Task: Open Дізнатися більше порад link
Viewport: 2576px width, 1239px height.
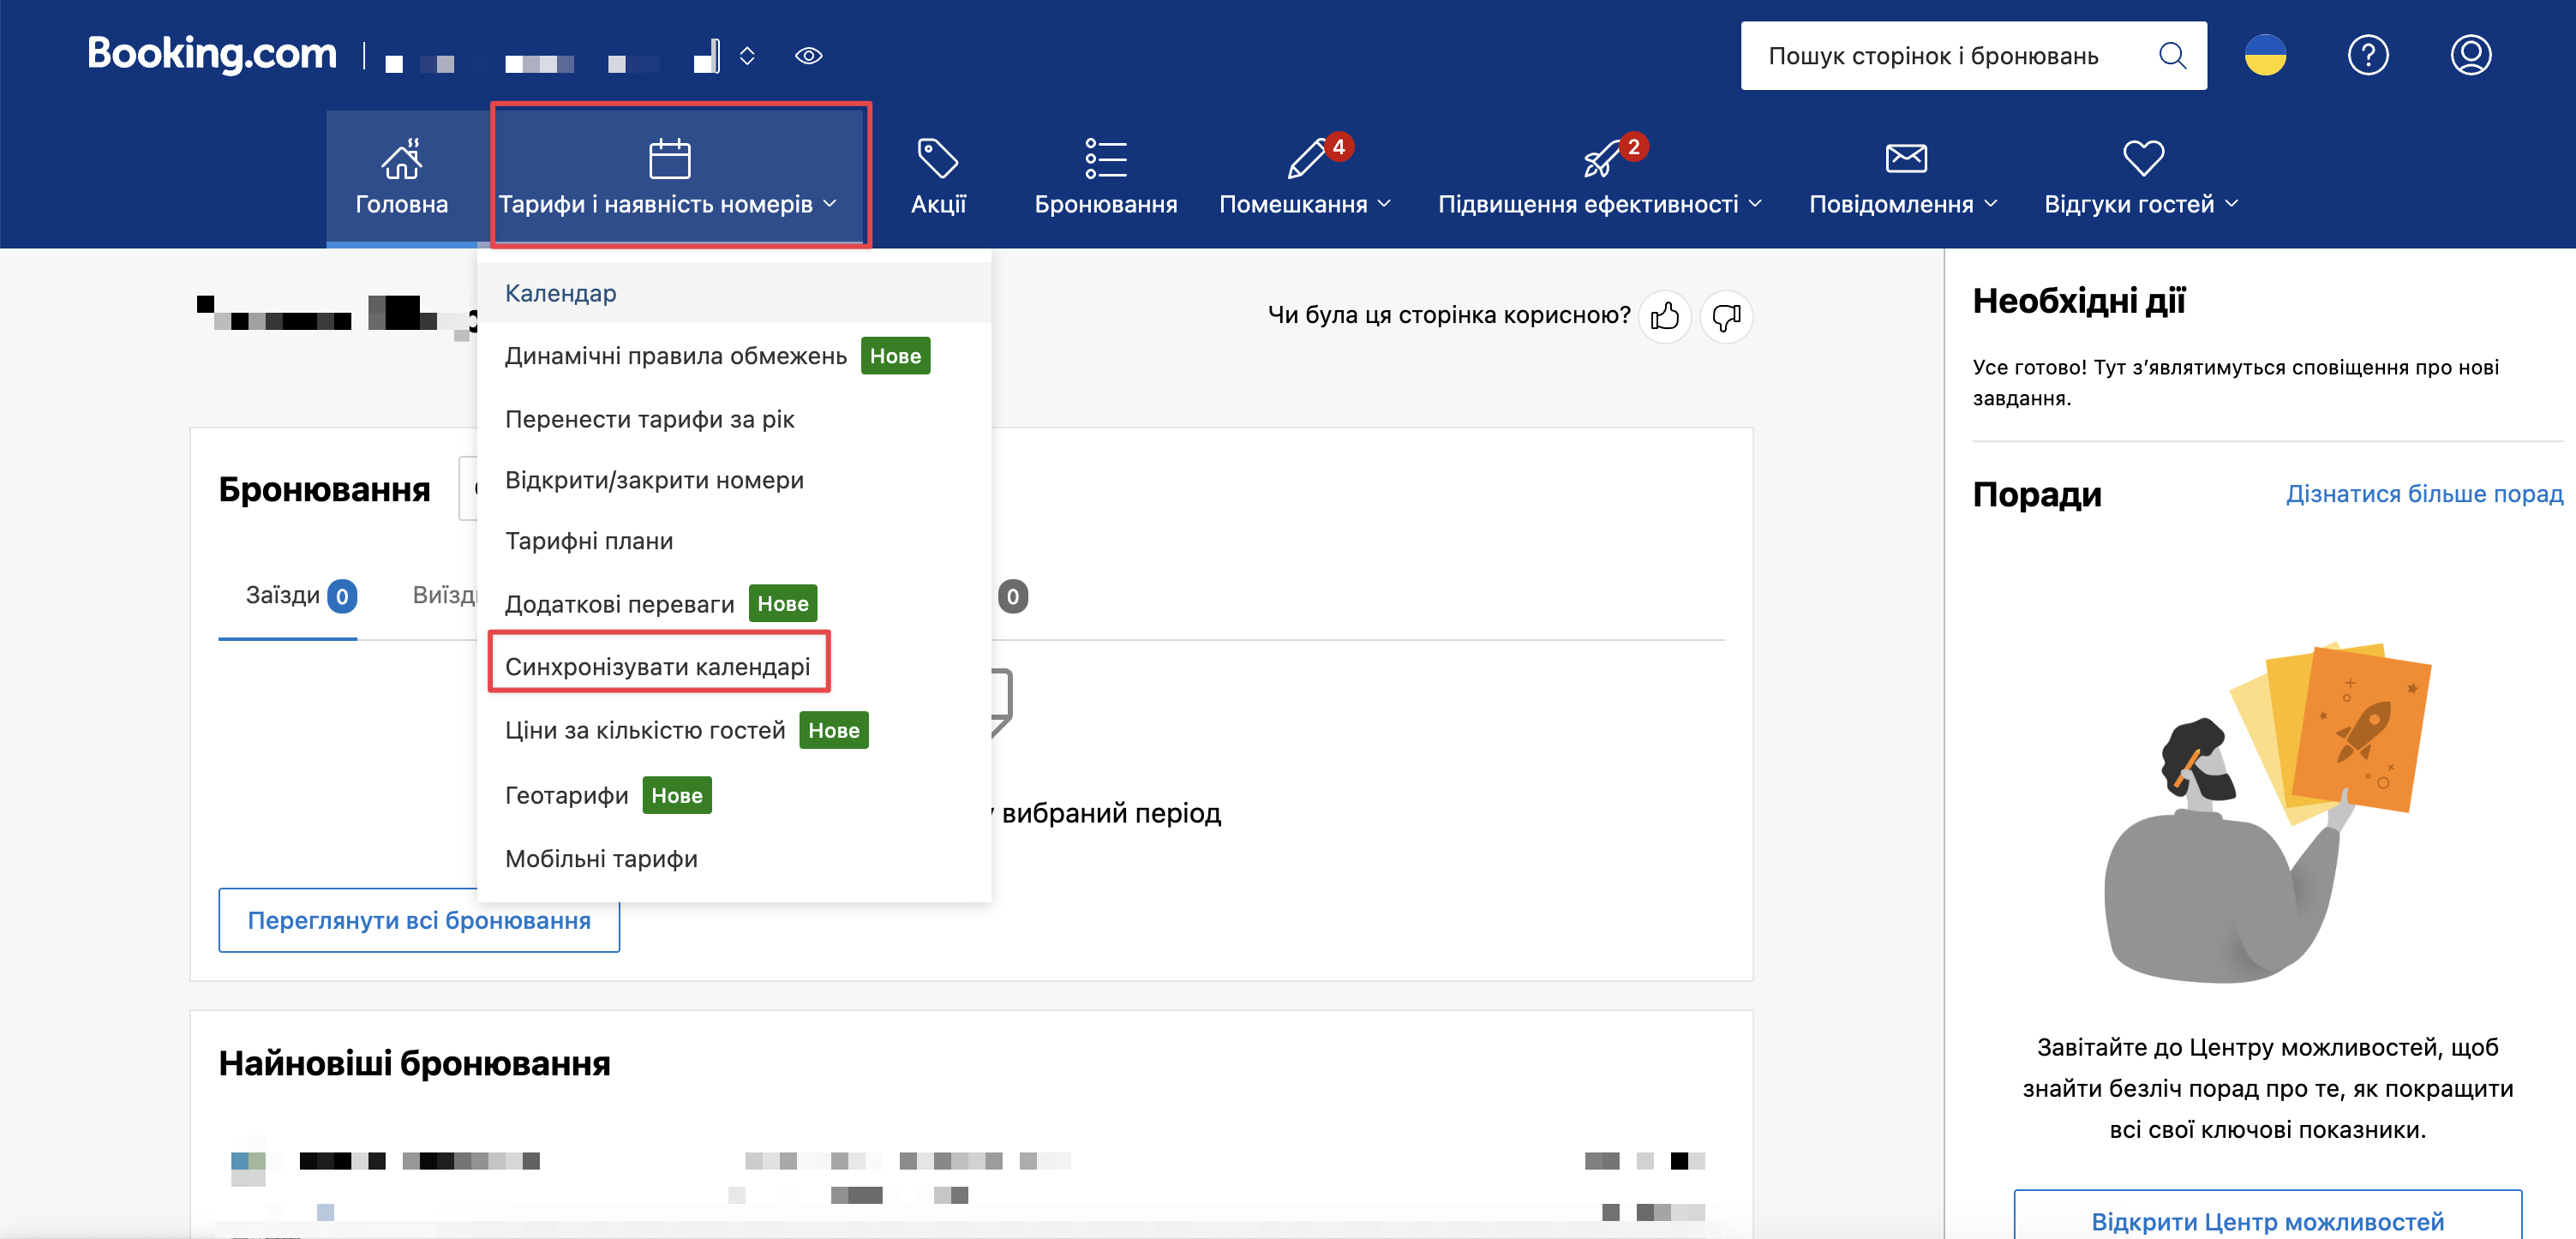Action: click(2423, 494)
